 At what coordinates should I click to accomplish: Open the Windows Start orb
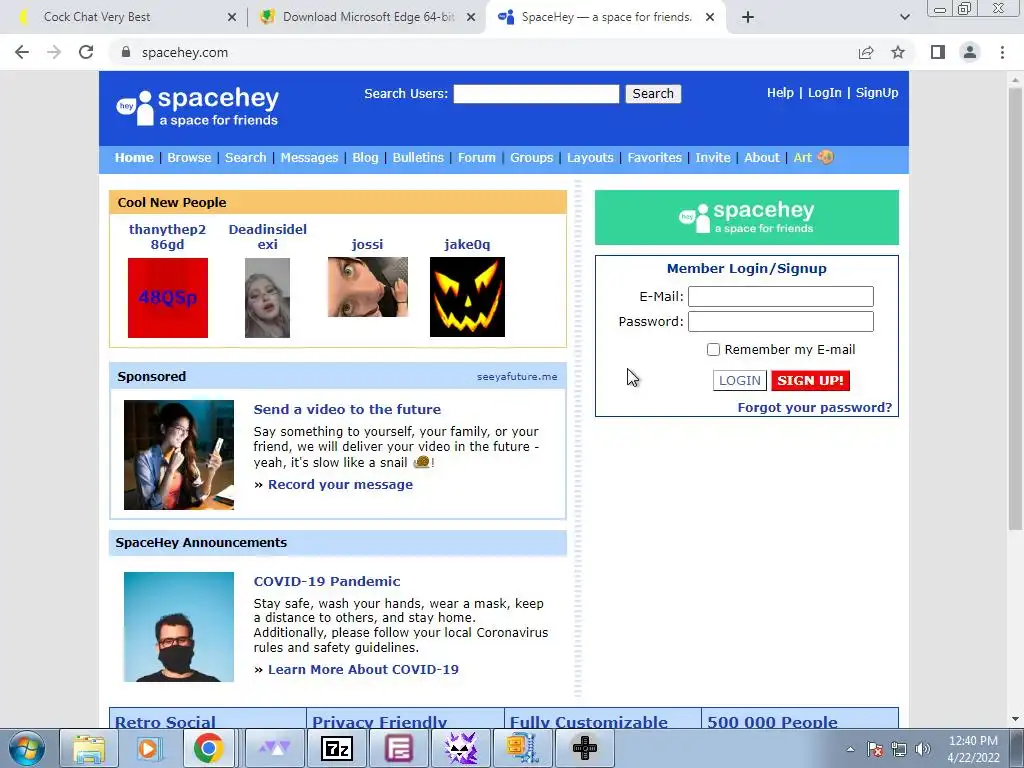(27, 748)
